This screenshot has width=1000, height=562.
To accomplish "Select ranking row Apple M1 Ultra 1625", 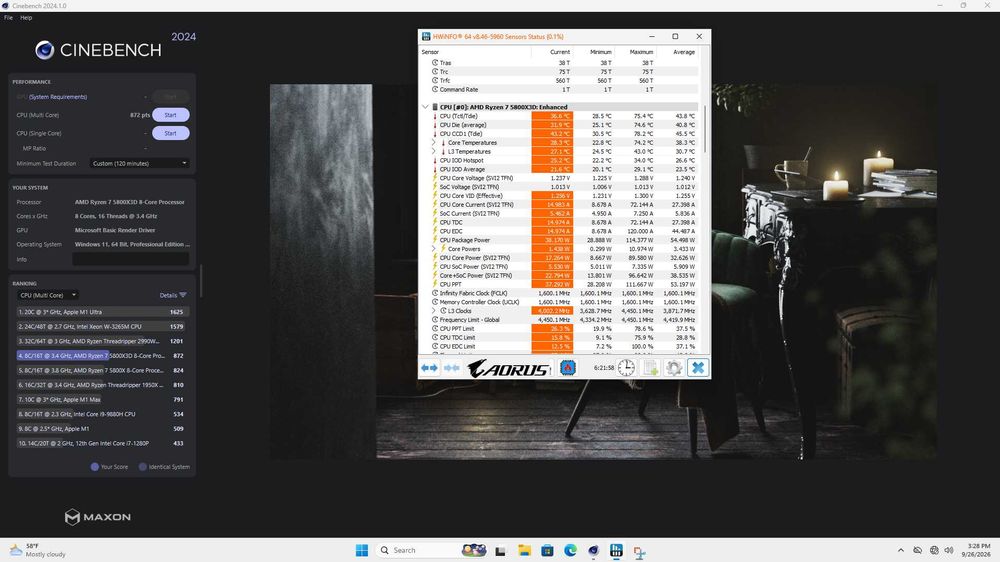I will tap(101, 312).
